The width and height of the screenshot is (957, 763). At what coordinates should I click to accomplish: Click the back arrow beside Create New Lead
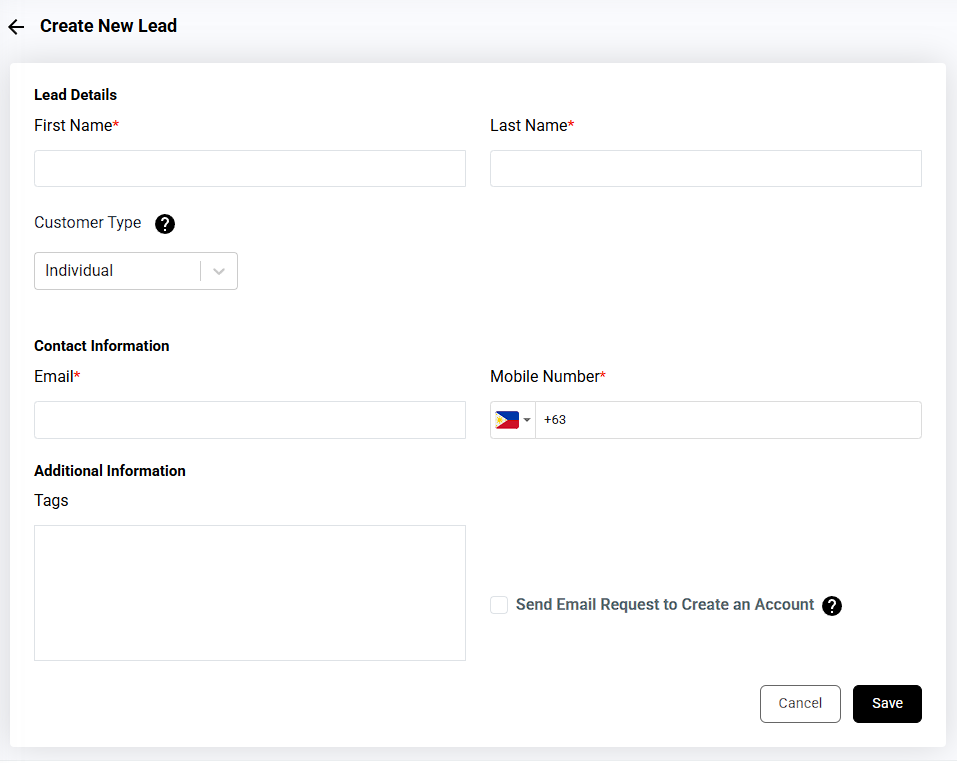click(16, 27)
